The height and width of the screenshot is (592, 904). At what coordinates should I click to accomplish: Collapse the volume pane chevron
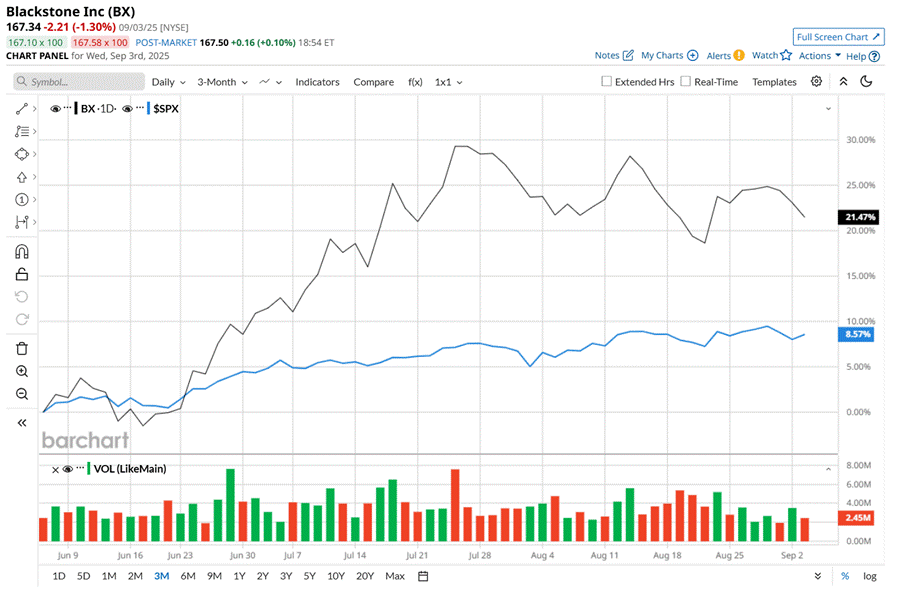coord(828,469)
